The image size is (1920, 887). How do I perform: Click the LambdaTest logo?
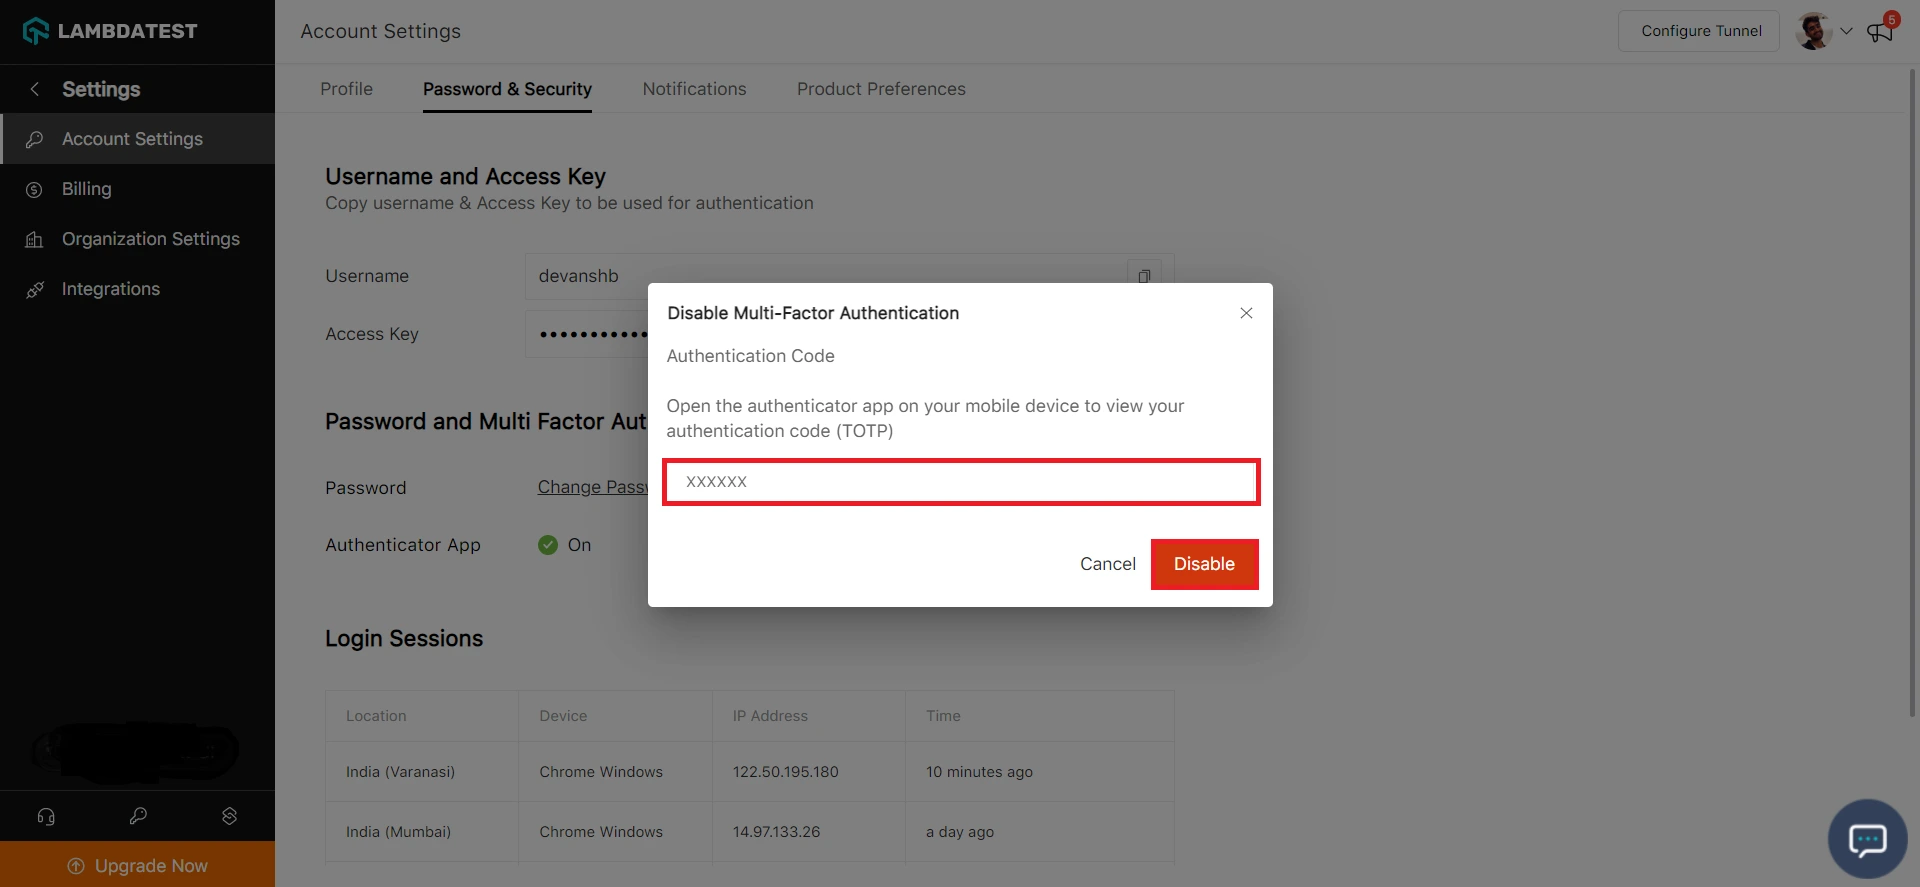click(x=110, y=31)
